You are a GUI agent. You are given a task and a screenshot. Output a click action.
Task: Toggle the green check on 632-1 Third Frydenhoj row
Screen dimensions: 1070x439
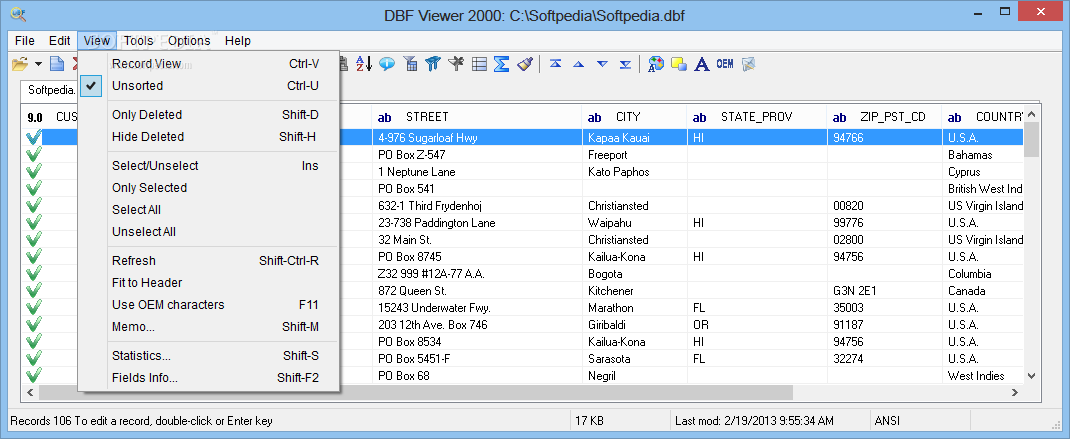(33, 206)
